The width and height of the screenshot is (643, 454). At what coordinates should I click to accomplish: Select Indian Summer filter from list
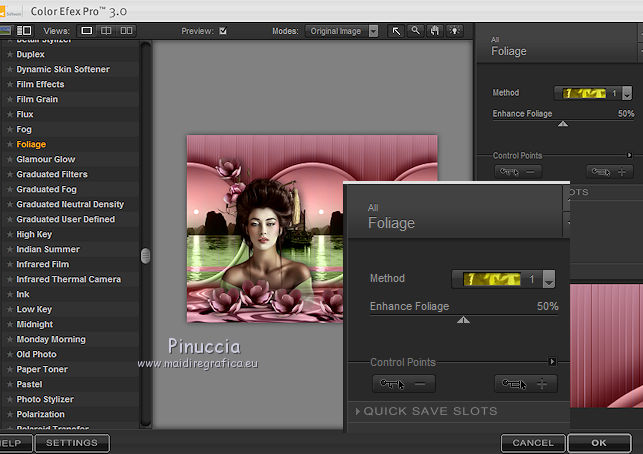click(x=47, y=249)
